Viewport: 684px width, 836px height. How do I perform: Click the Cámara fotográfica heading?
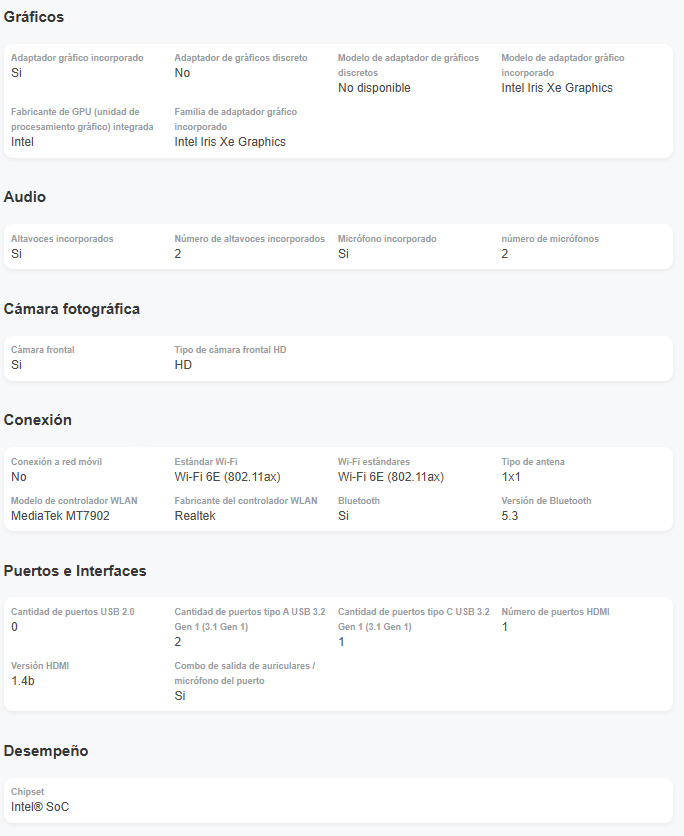pos(71,309)
